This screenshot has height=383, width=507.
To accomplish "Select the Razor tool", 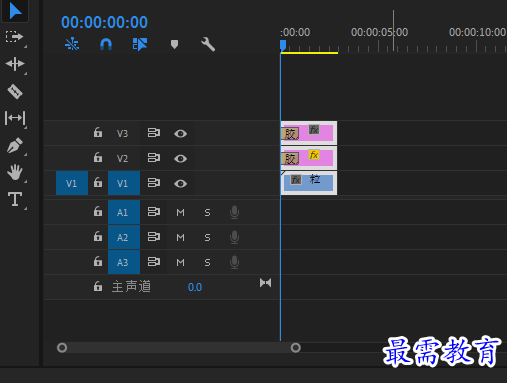I will point(15,91).
